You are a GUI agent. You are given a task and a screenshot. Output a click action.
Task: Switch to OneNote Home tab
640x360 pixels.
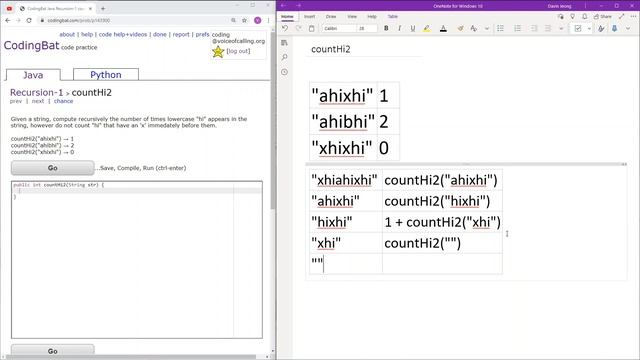(287, 17)
